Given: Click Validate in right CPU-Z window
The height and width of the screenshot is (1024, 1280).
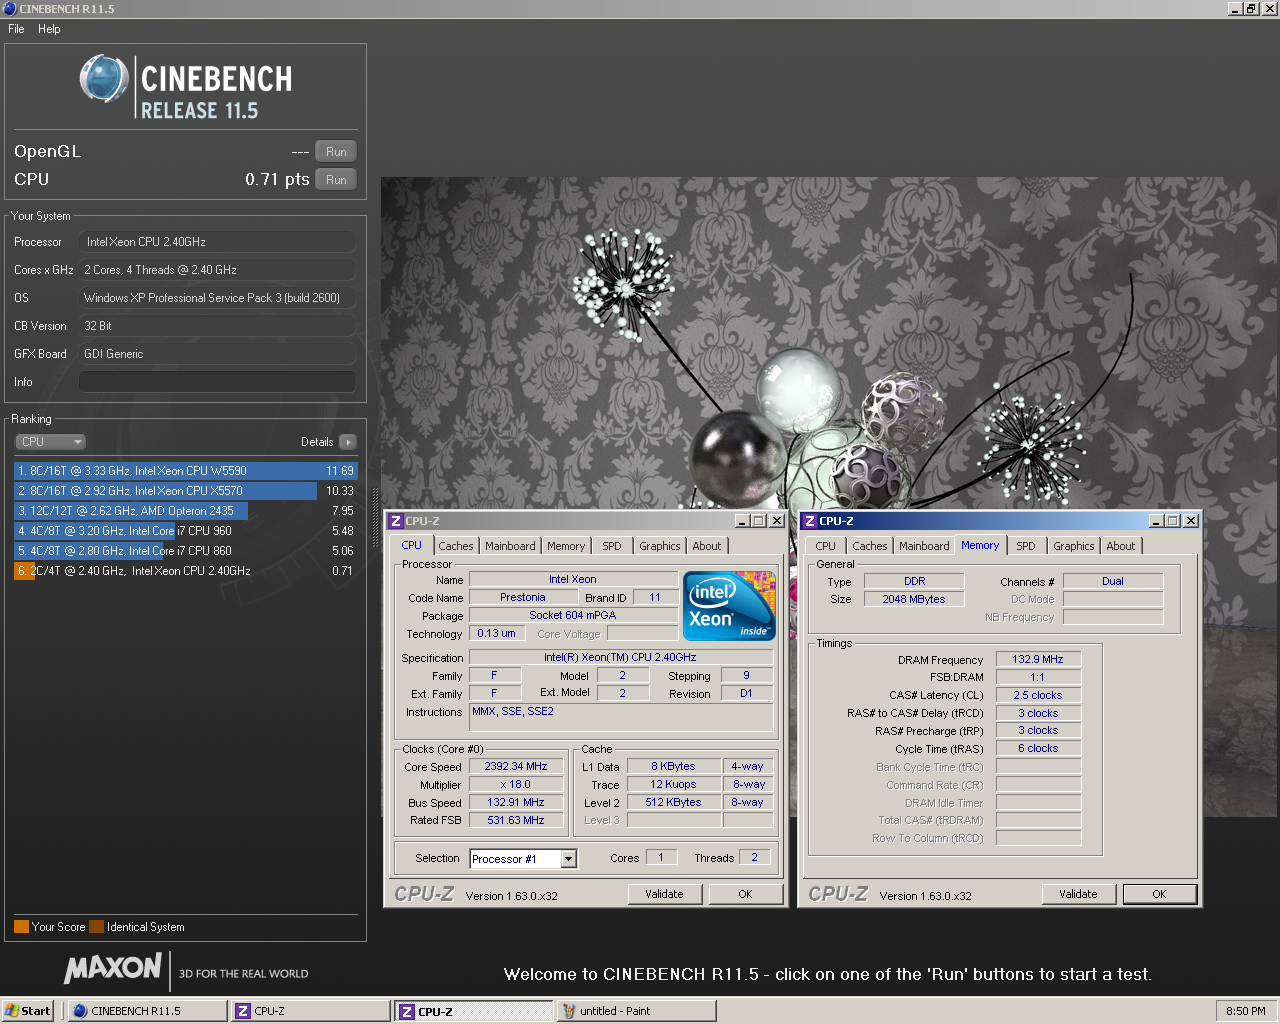Looking at the screenshot, I should (1079, 895).
